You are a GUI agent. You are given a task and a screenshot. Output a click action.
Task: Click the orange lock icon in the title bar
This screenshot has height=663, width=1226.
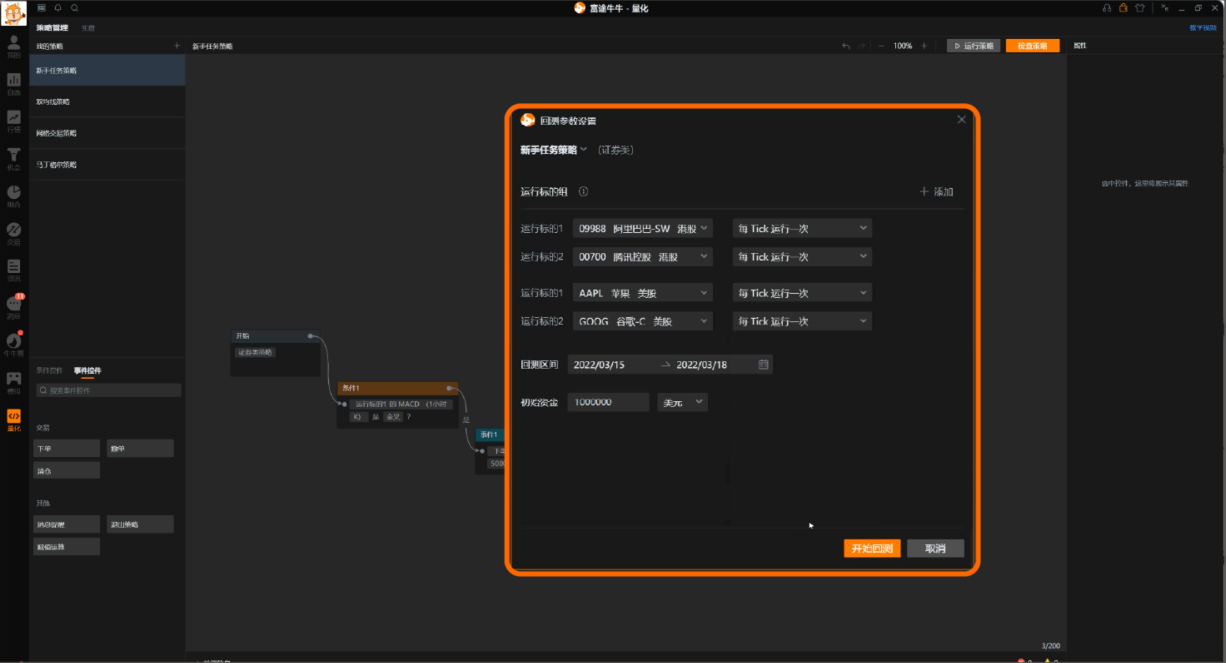click(x=1124, y=7)
